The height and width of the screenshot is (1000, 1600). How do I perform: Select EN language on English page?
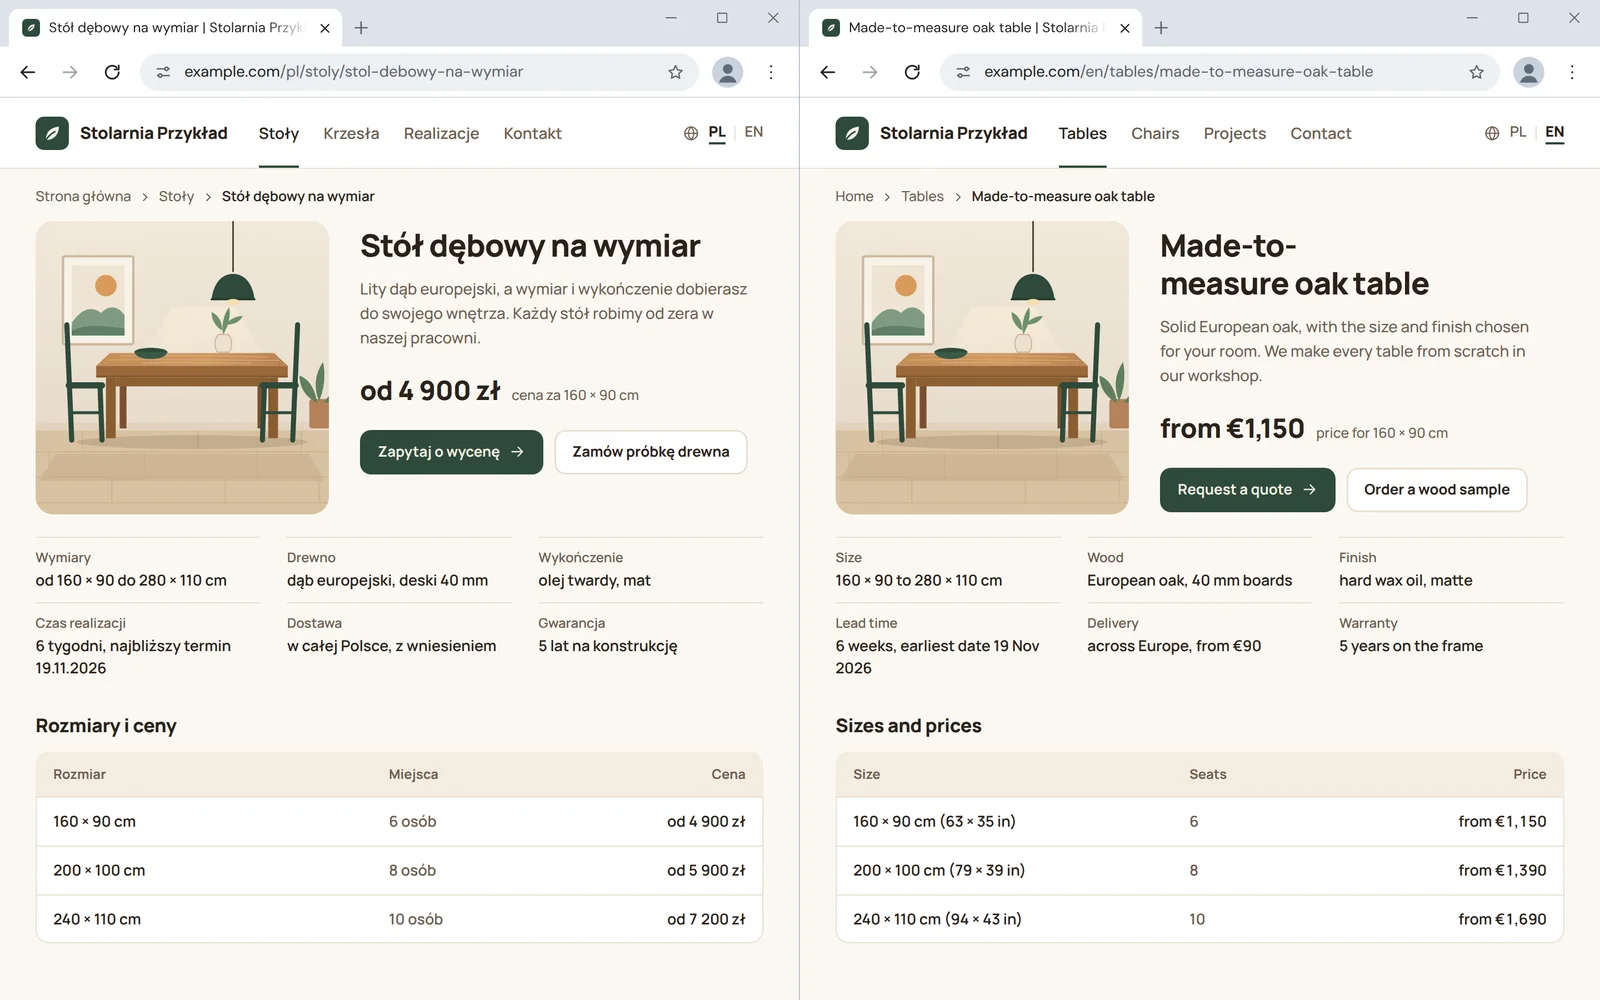point(1554,132)
